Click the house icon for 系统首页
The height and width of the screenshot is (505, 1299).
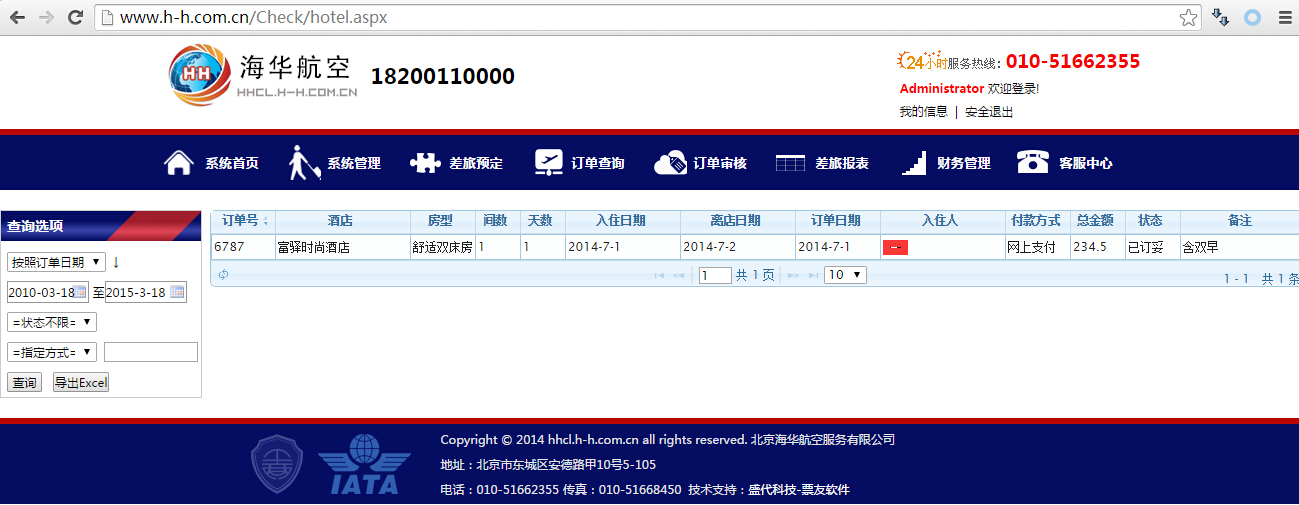(178, 163)
